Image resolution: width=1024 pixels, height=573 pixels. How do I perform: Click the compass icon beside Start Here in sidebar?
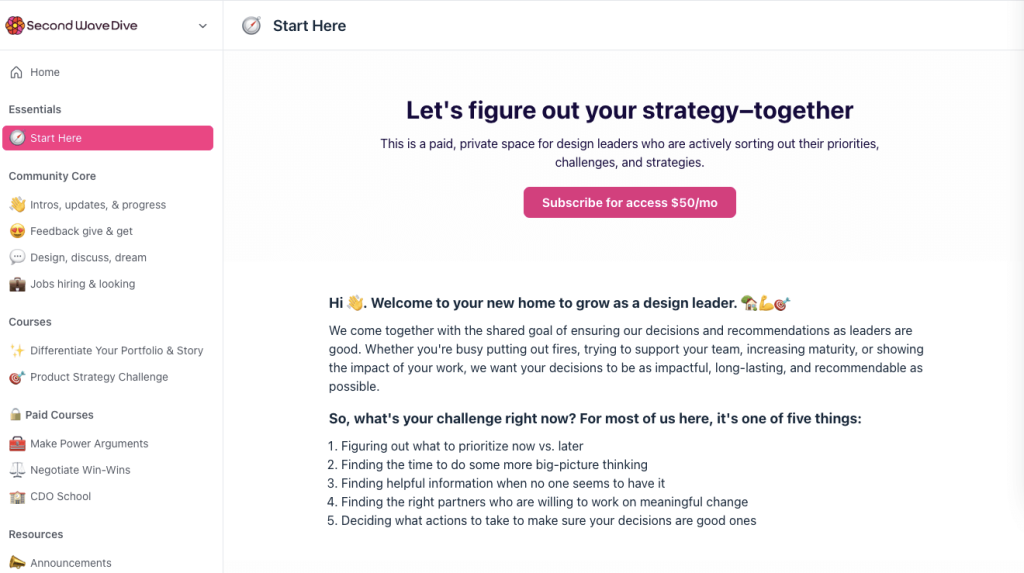click(x=17, y=138)
